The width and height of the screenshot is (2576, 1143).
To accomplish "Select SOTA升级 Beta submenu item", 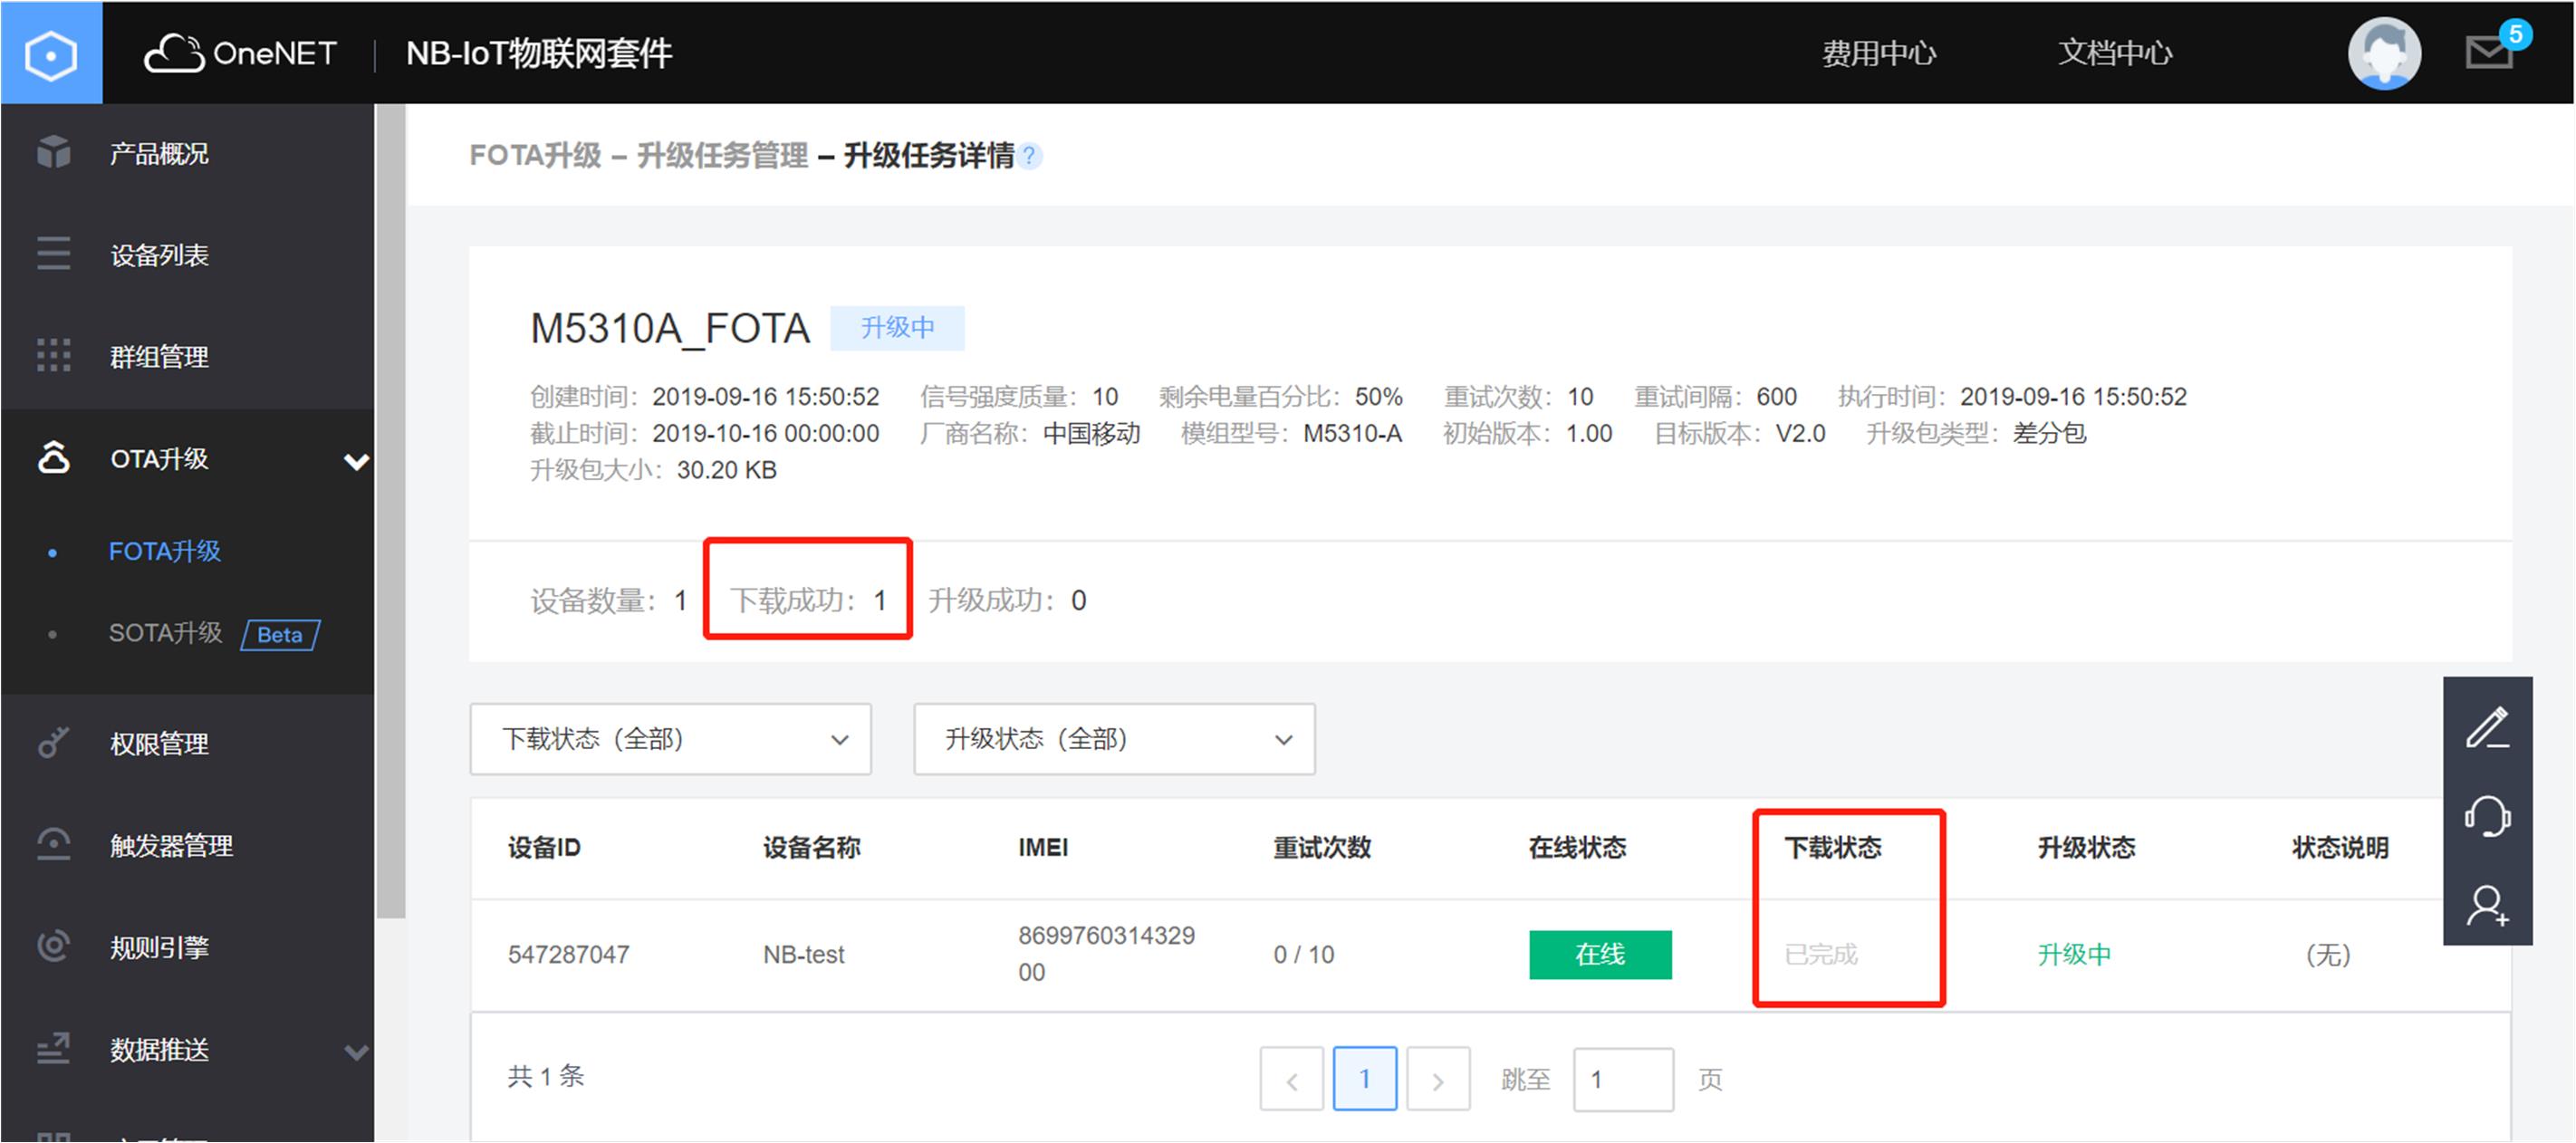I will pos(214,633).
